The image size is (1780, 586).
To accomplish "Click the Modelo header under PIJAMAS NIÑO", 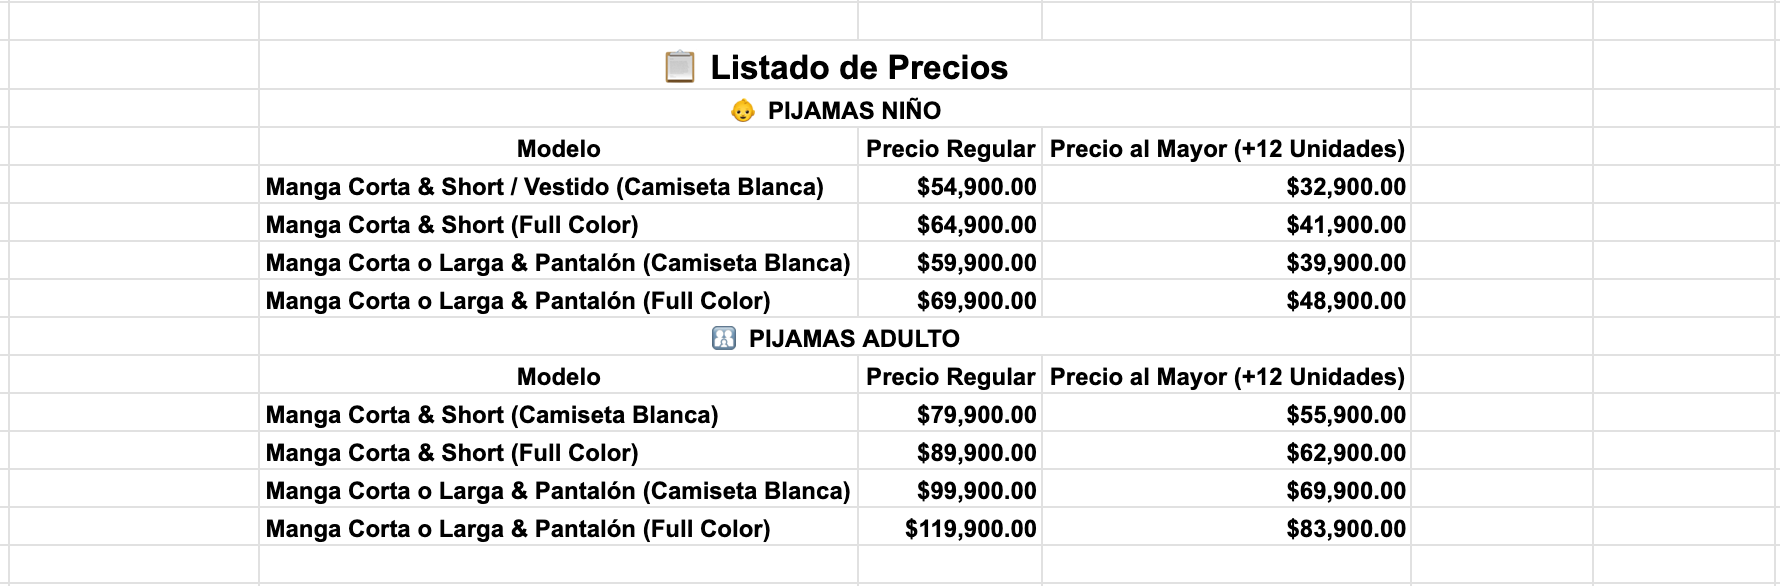I will click(x=558, y=149).
